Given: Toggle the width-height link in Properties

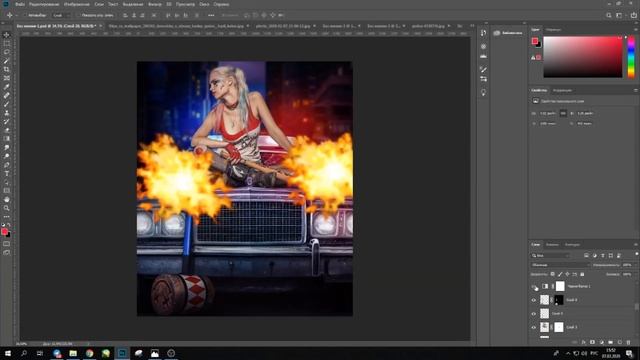Looking at the screenshot, I should coord(563,113).
